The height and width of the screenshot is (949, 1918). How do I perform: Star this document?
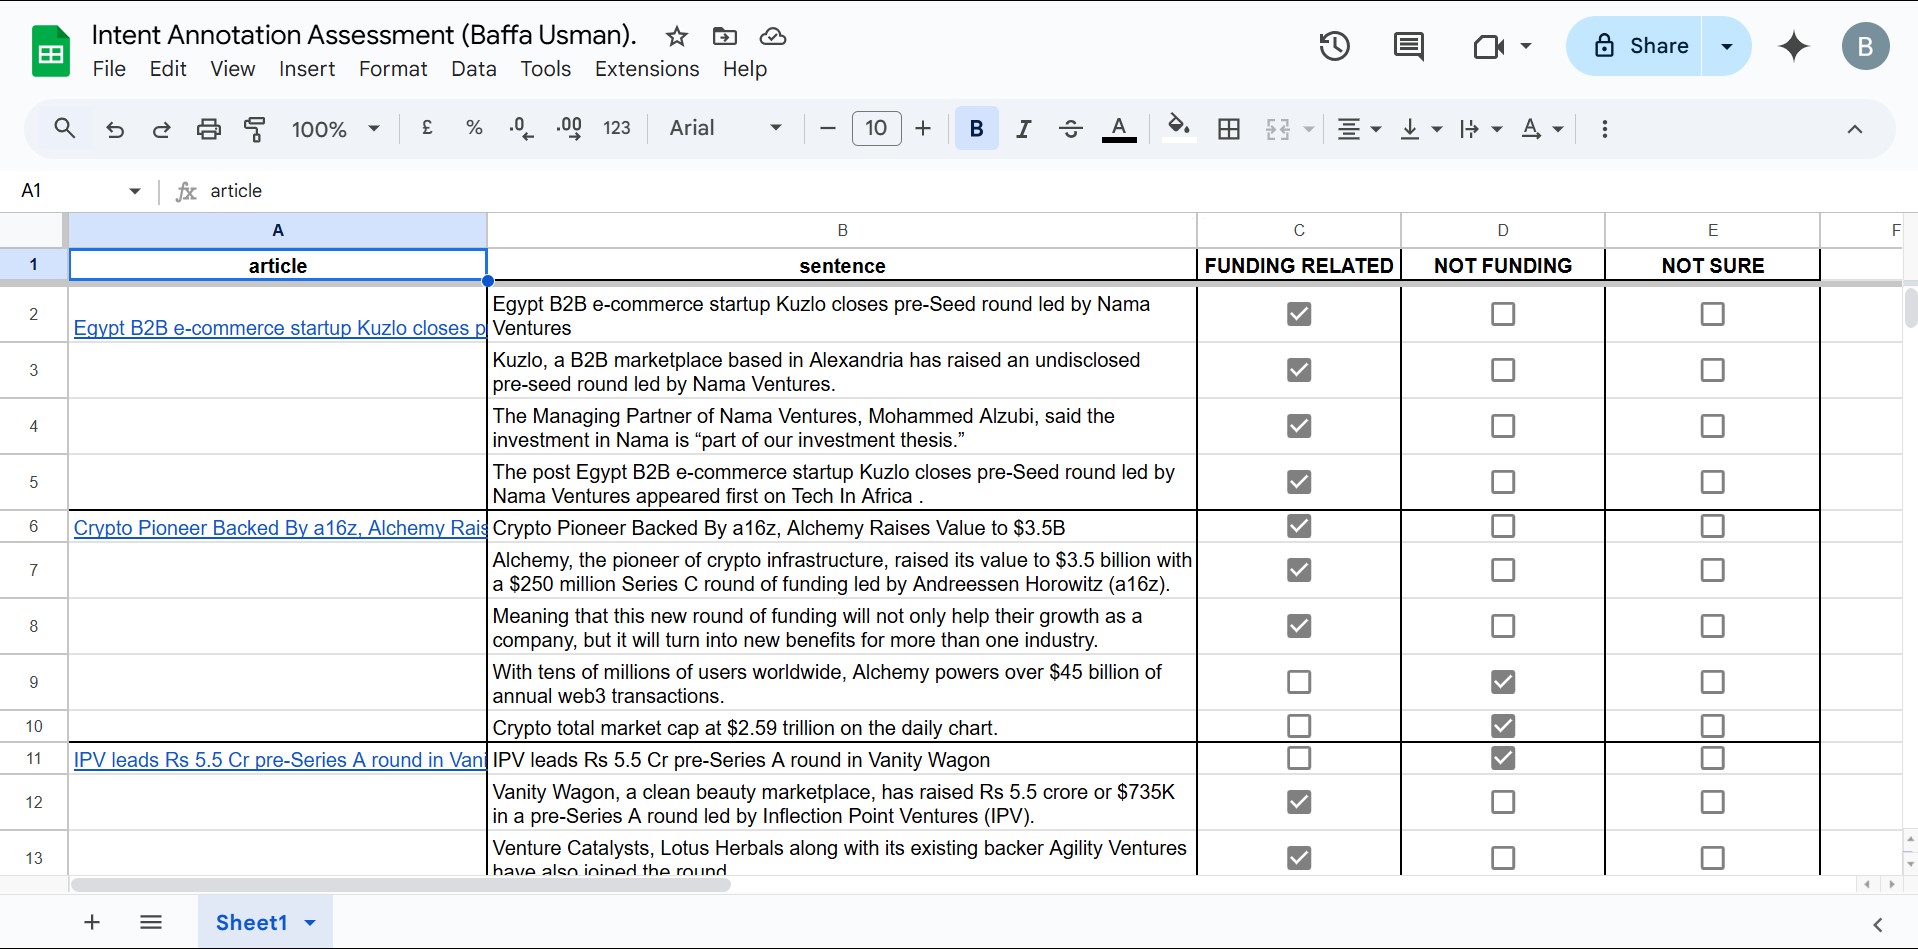[x=677, y=37]
